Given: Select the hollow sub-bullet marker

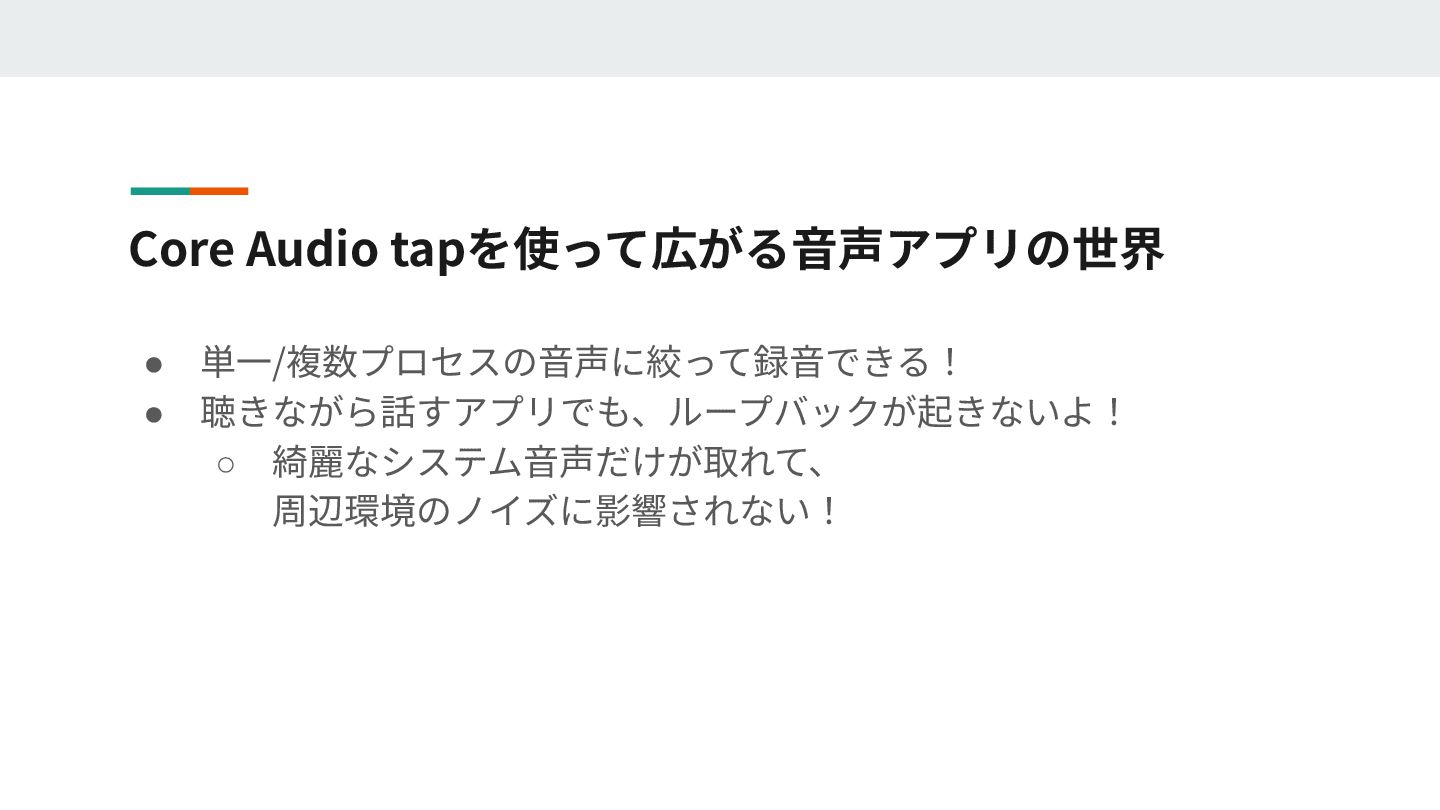Looking at the screenshot, I should pyautogui.click(x=226, y=464).
